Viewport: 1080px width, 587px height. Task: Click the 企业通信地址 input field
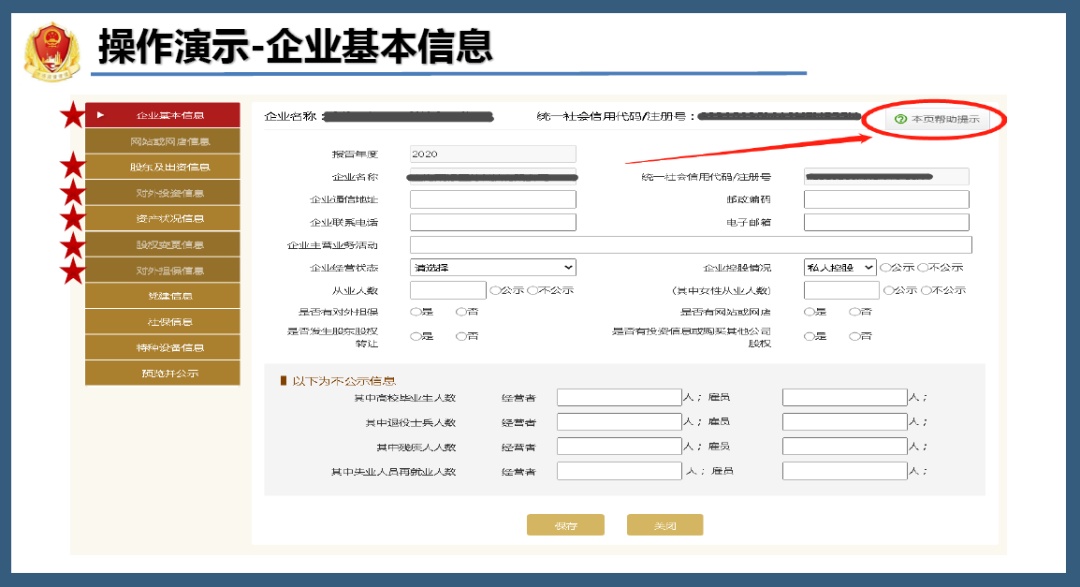(x=493, y=199)
